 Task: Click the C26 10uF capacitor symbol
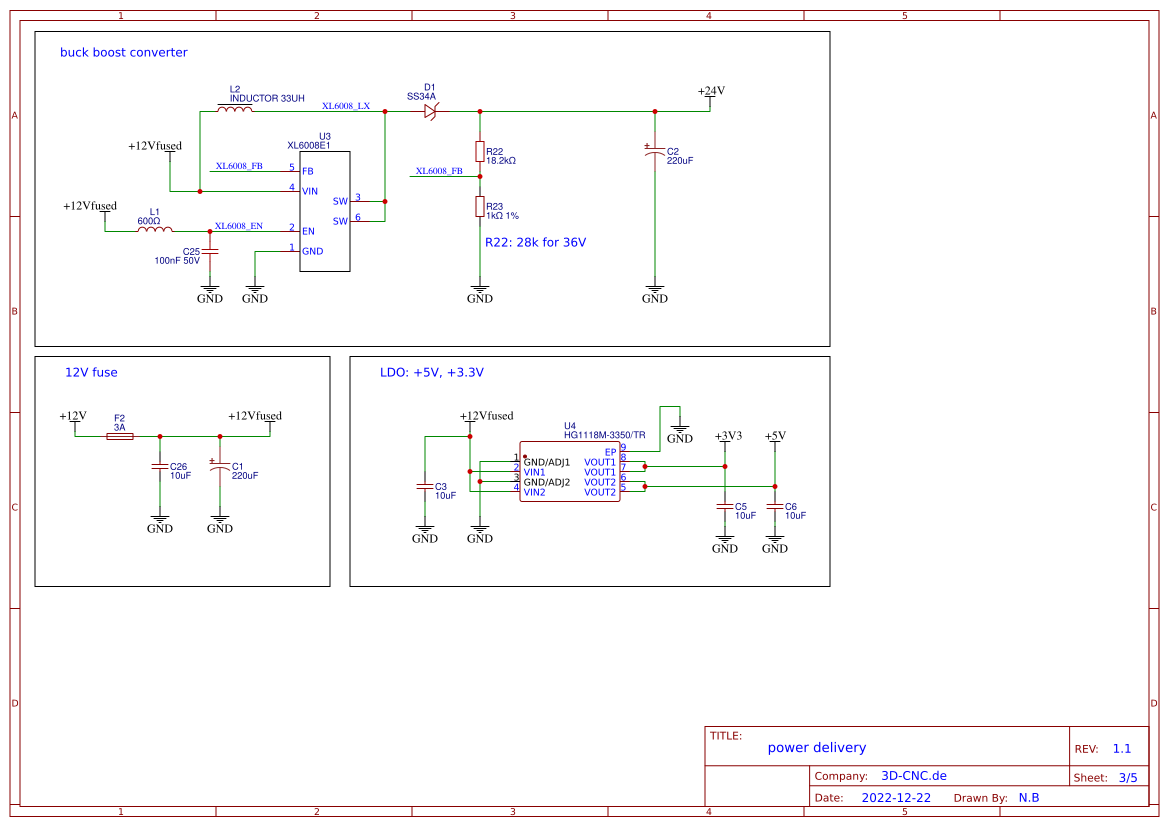point(158,466)
